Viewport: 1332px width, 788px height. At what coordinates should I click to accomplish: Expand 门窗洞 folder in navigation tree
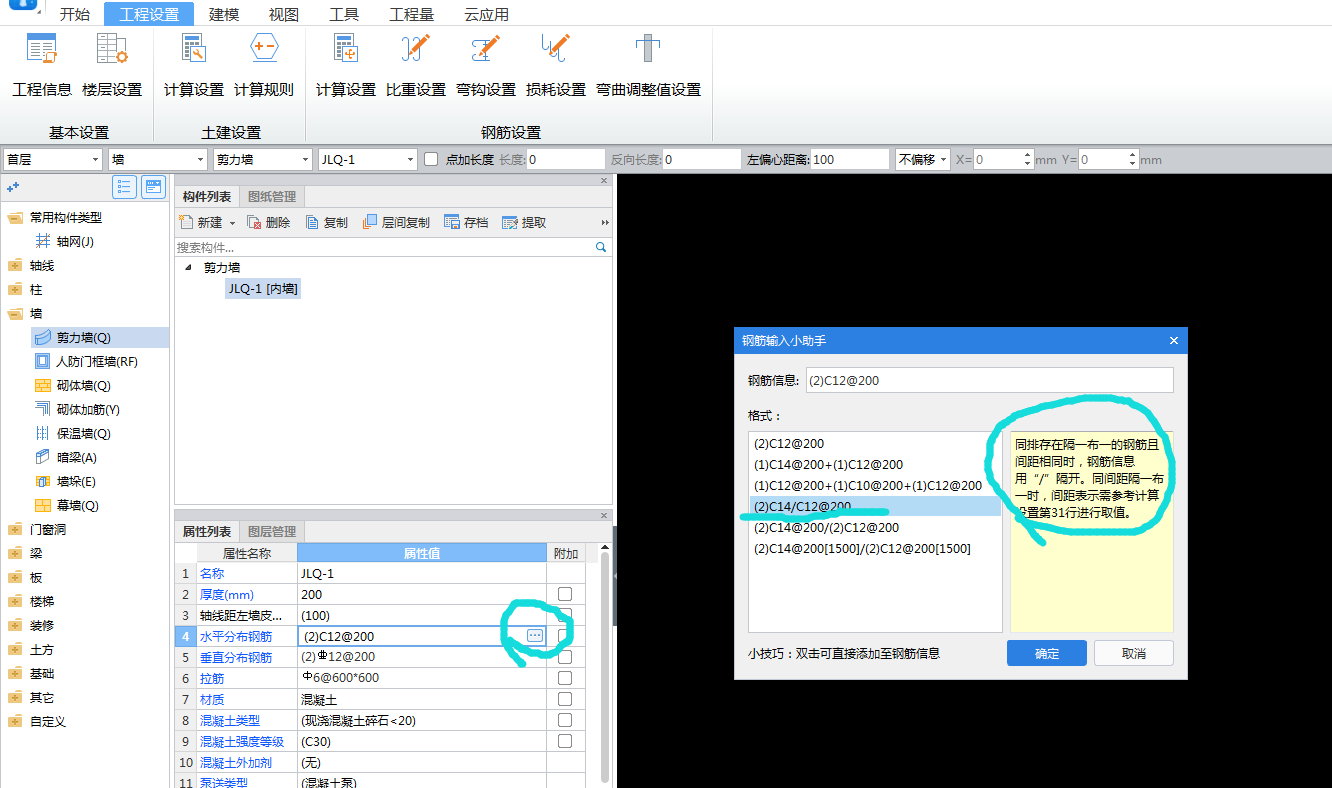coord(15,529)
